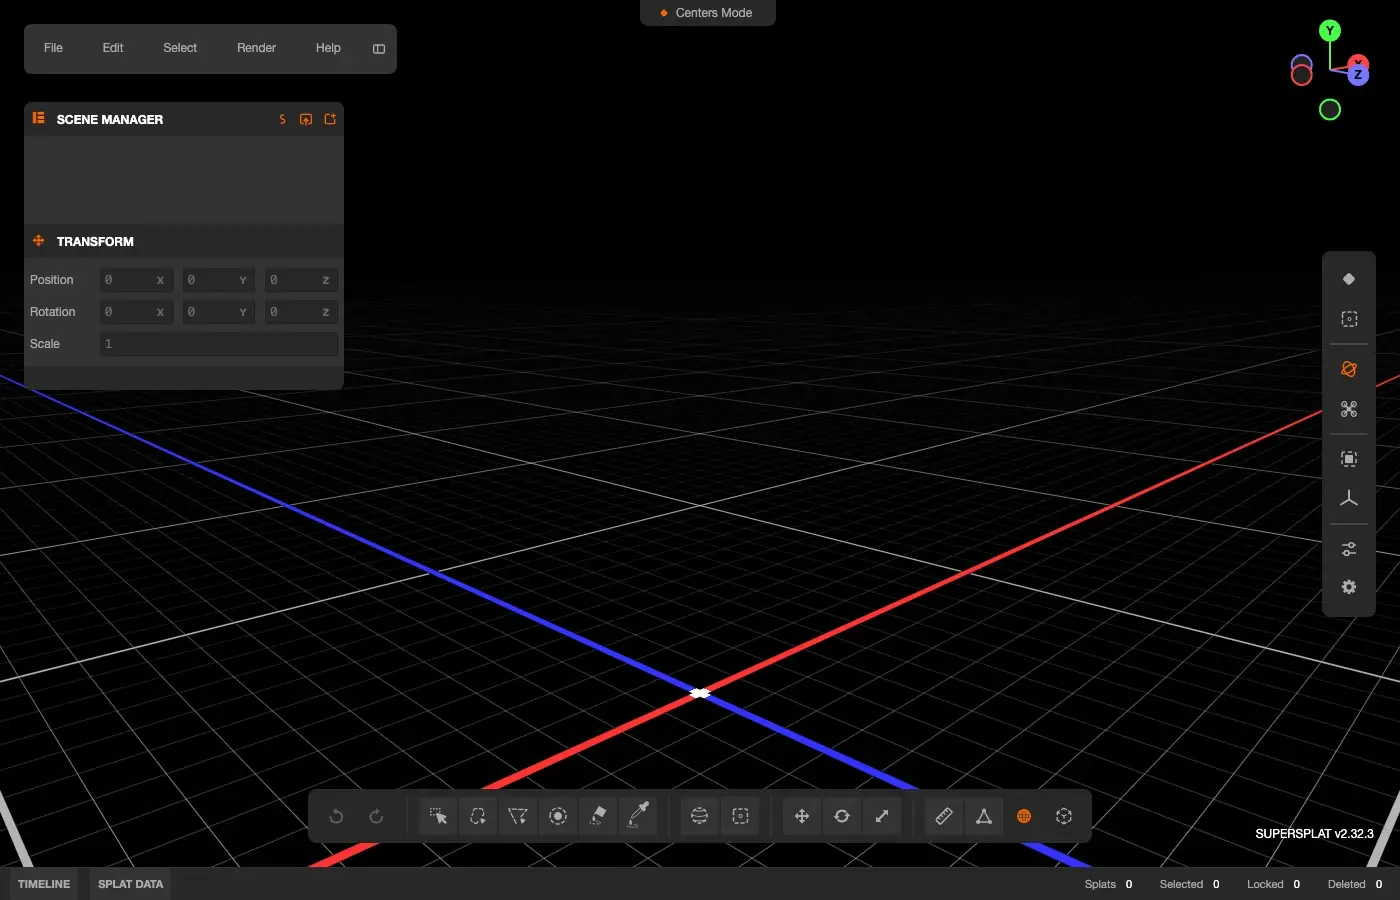The width and height of the screenshot is (1400, 900).
Task: Click the Scale input field
Action: coord(219,344)
